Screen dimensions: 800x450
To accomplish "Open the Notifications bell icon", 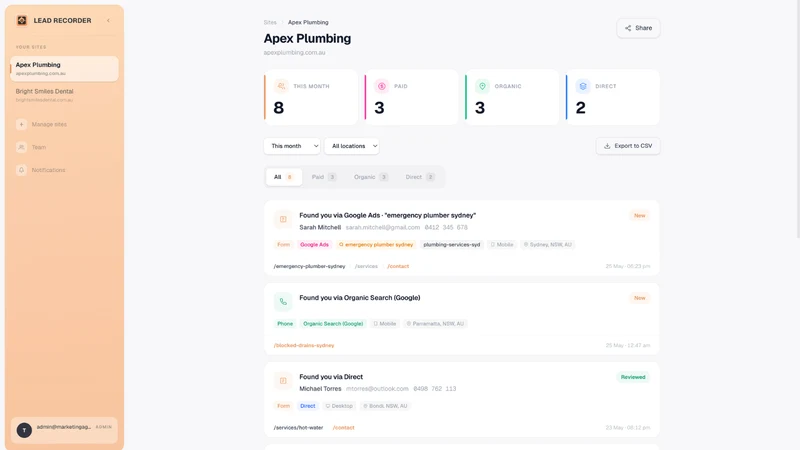I will 21,170.
